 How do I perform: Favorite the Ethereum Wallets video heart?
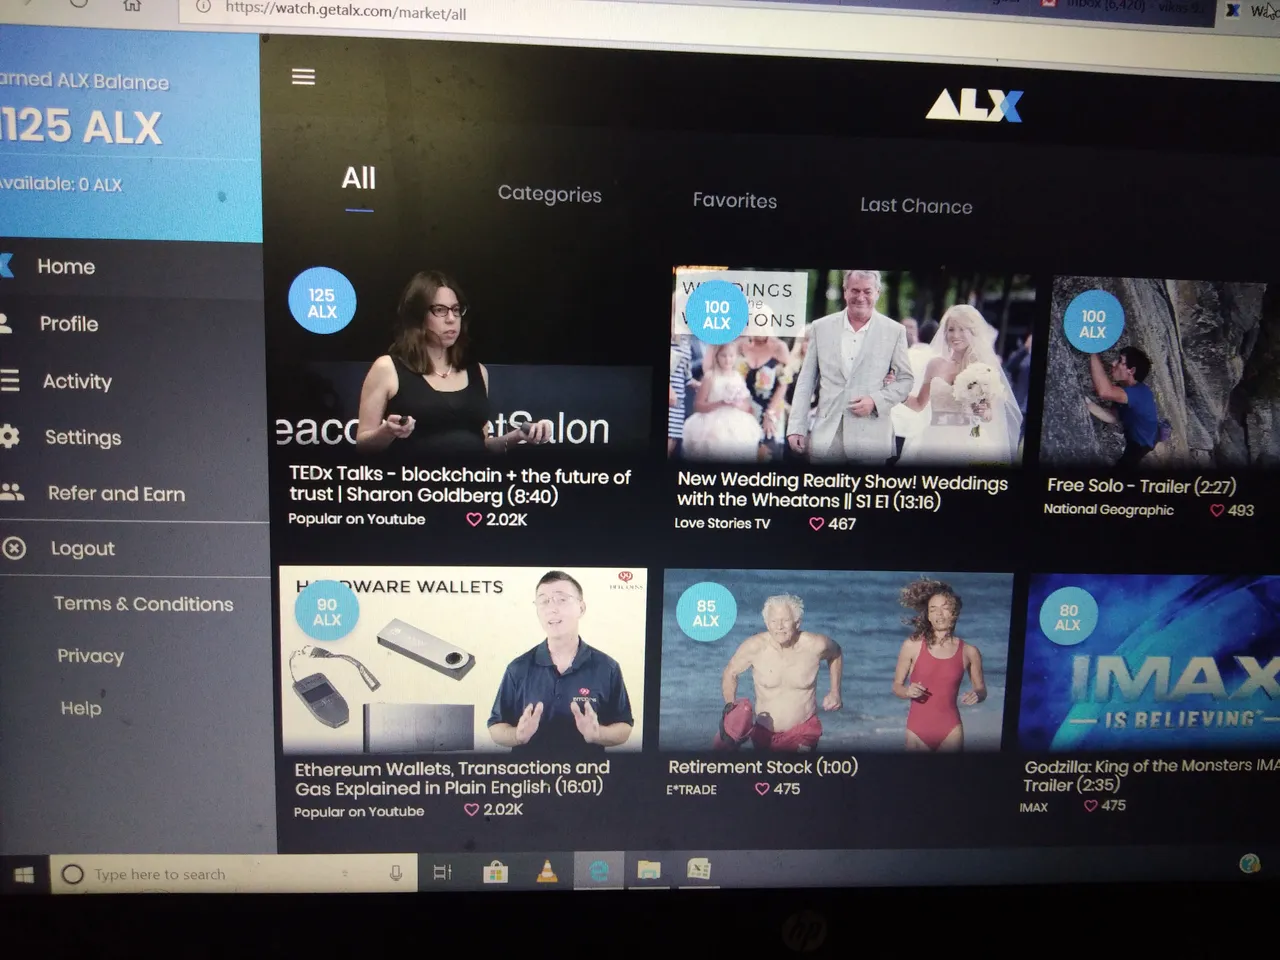[x=471, y=809]
